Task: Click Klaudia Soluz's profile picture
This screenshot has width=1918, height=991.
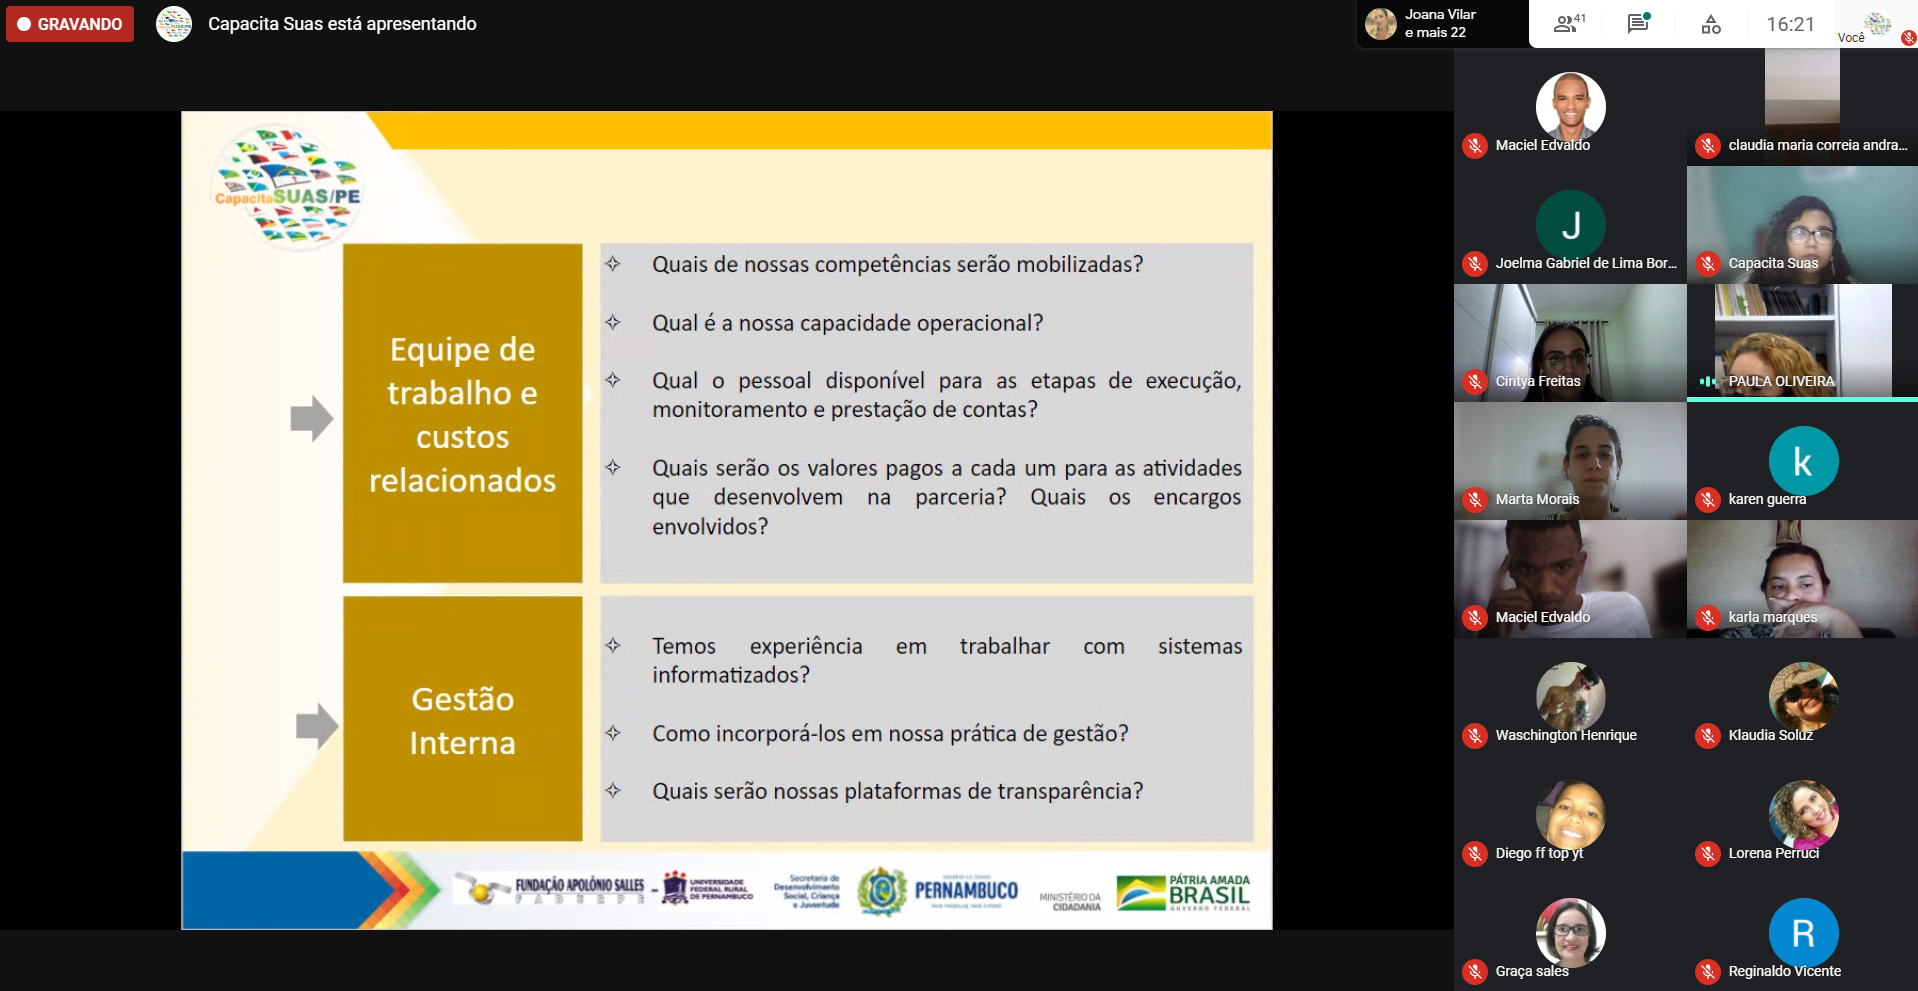Action: tap(1803, 696)
